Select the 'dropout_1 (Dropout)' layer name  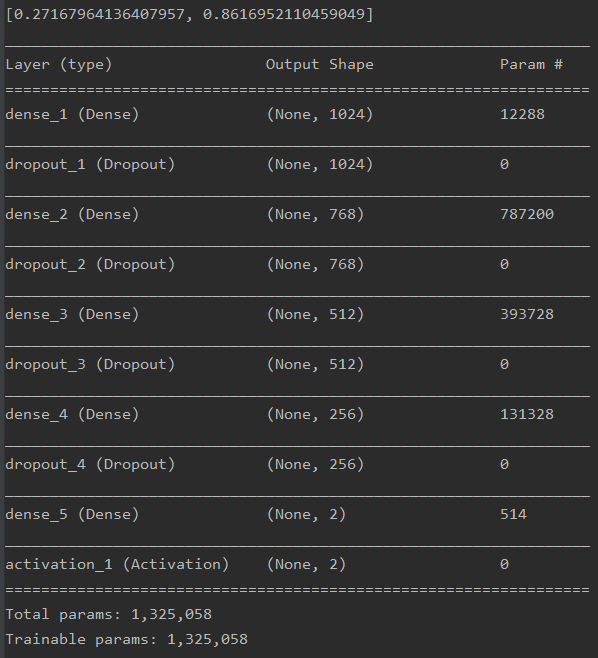[90, 164]
